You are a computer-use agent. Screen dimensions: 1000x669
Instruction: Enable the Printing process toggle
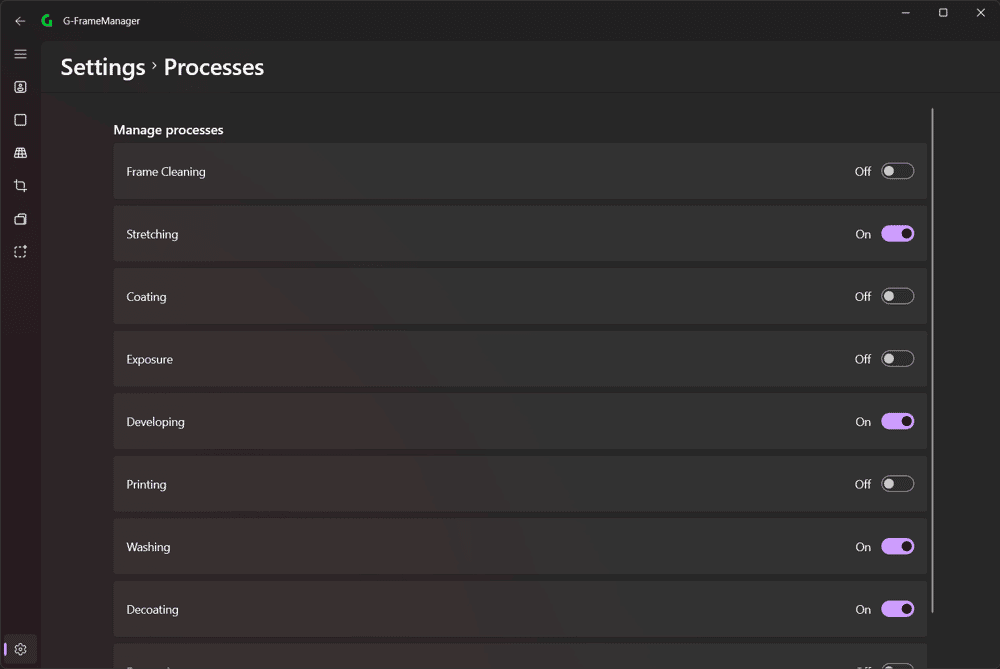[x=897, y=484]
